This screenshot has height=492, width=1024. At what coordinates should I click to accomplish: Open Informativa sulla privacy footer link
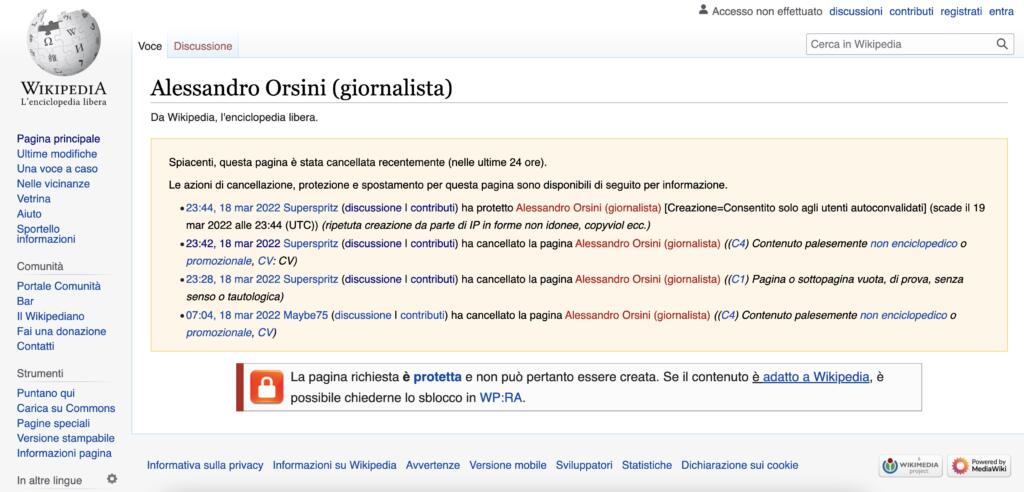pyautogui.click(x=205, y=465)
